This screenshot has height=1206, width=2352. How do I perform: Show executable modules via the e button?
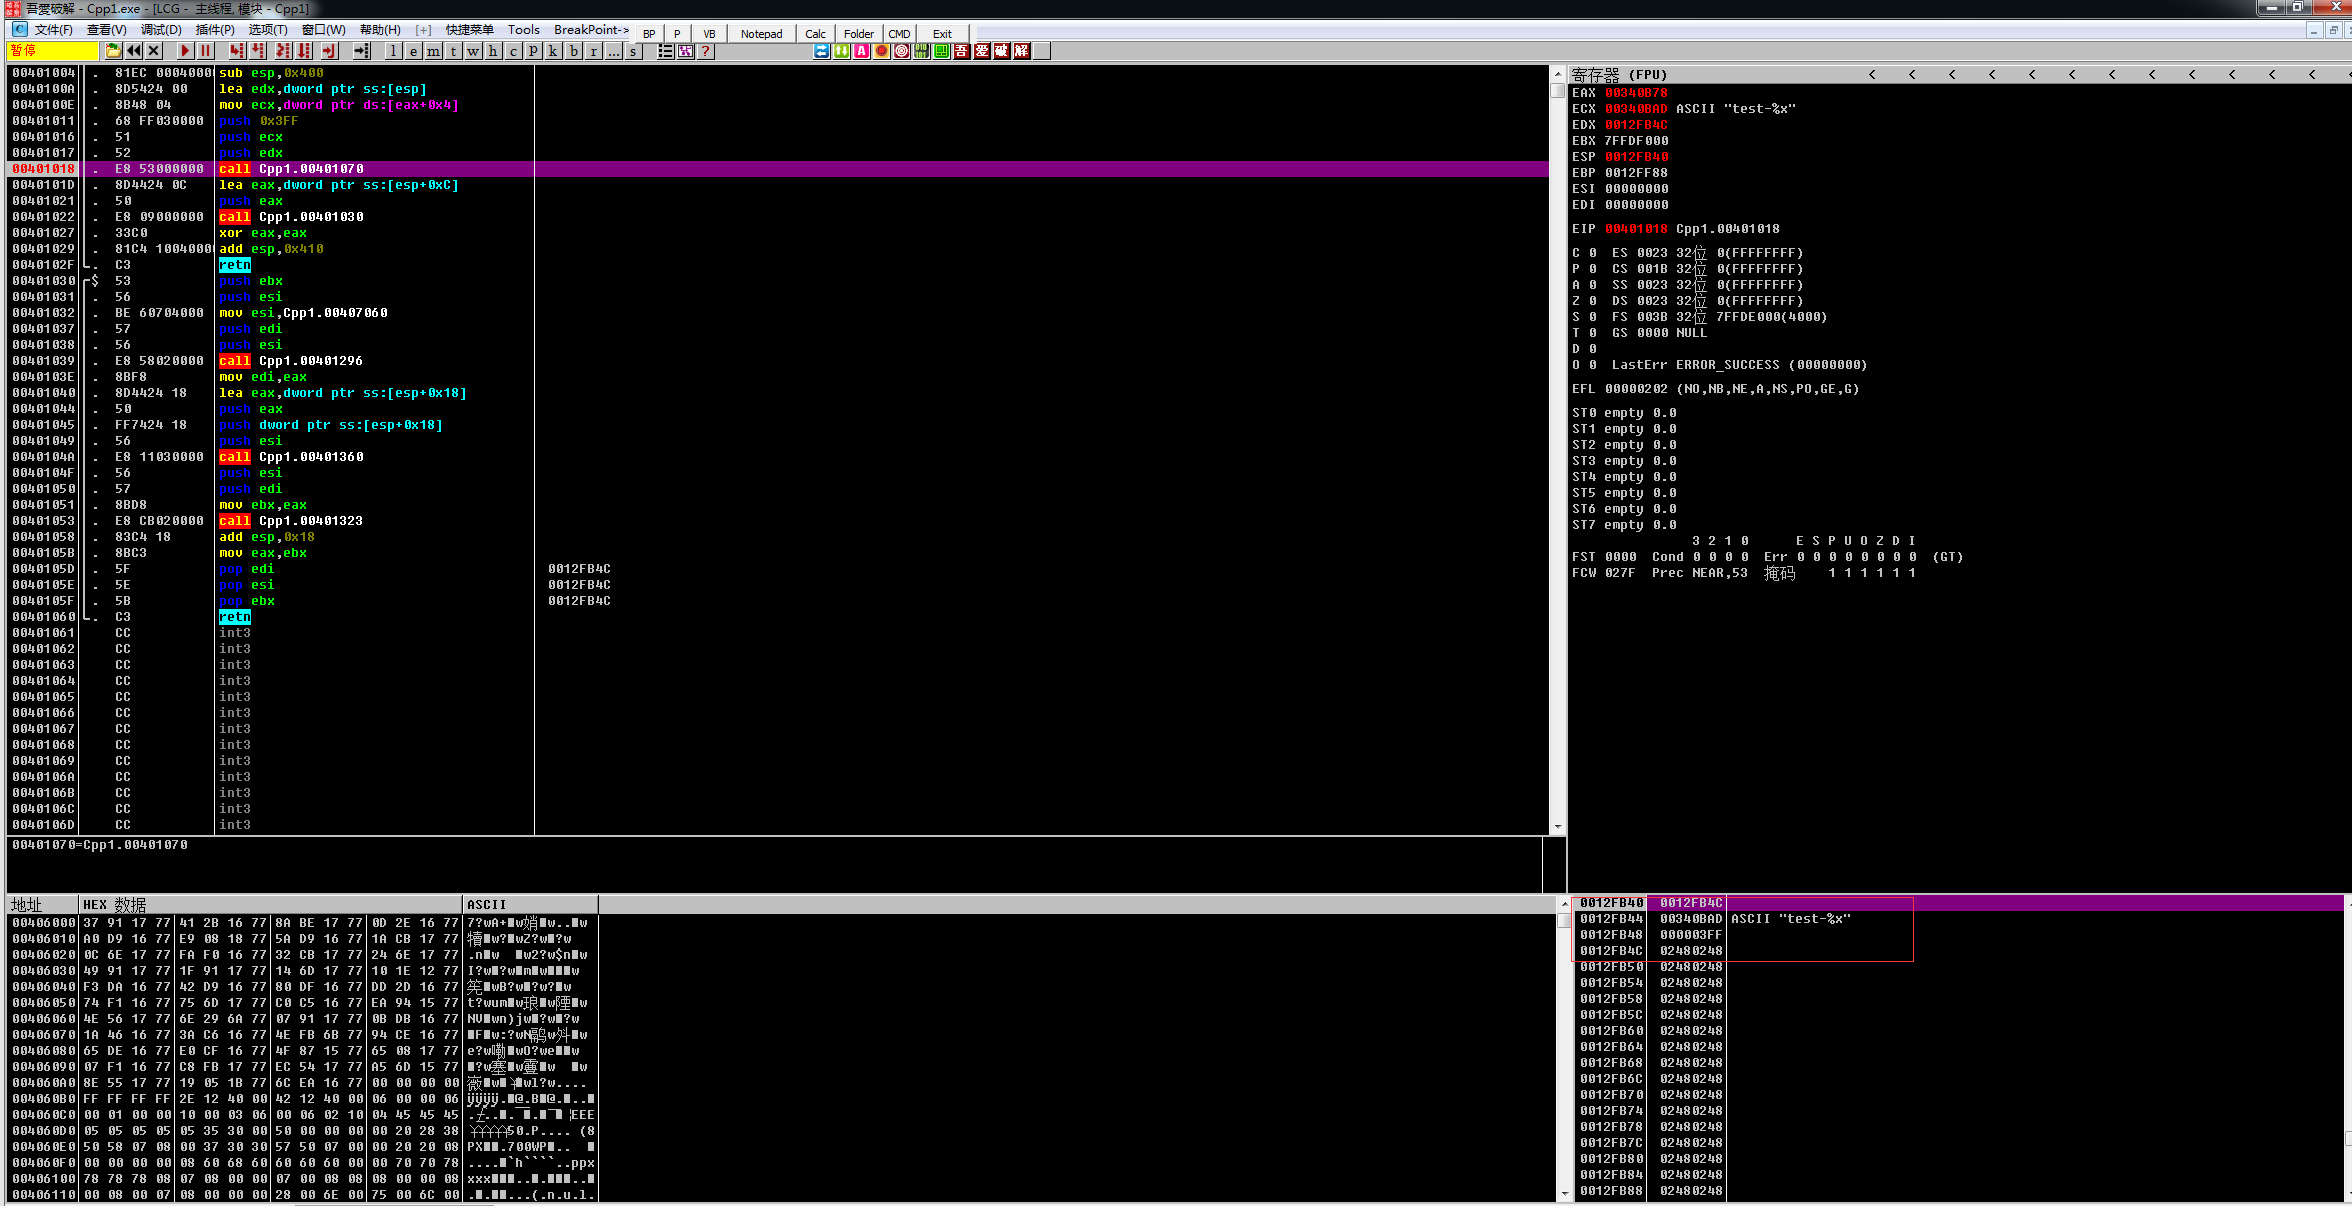pyautogui.click(x=414, y=51)
